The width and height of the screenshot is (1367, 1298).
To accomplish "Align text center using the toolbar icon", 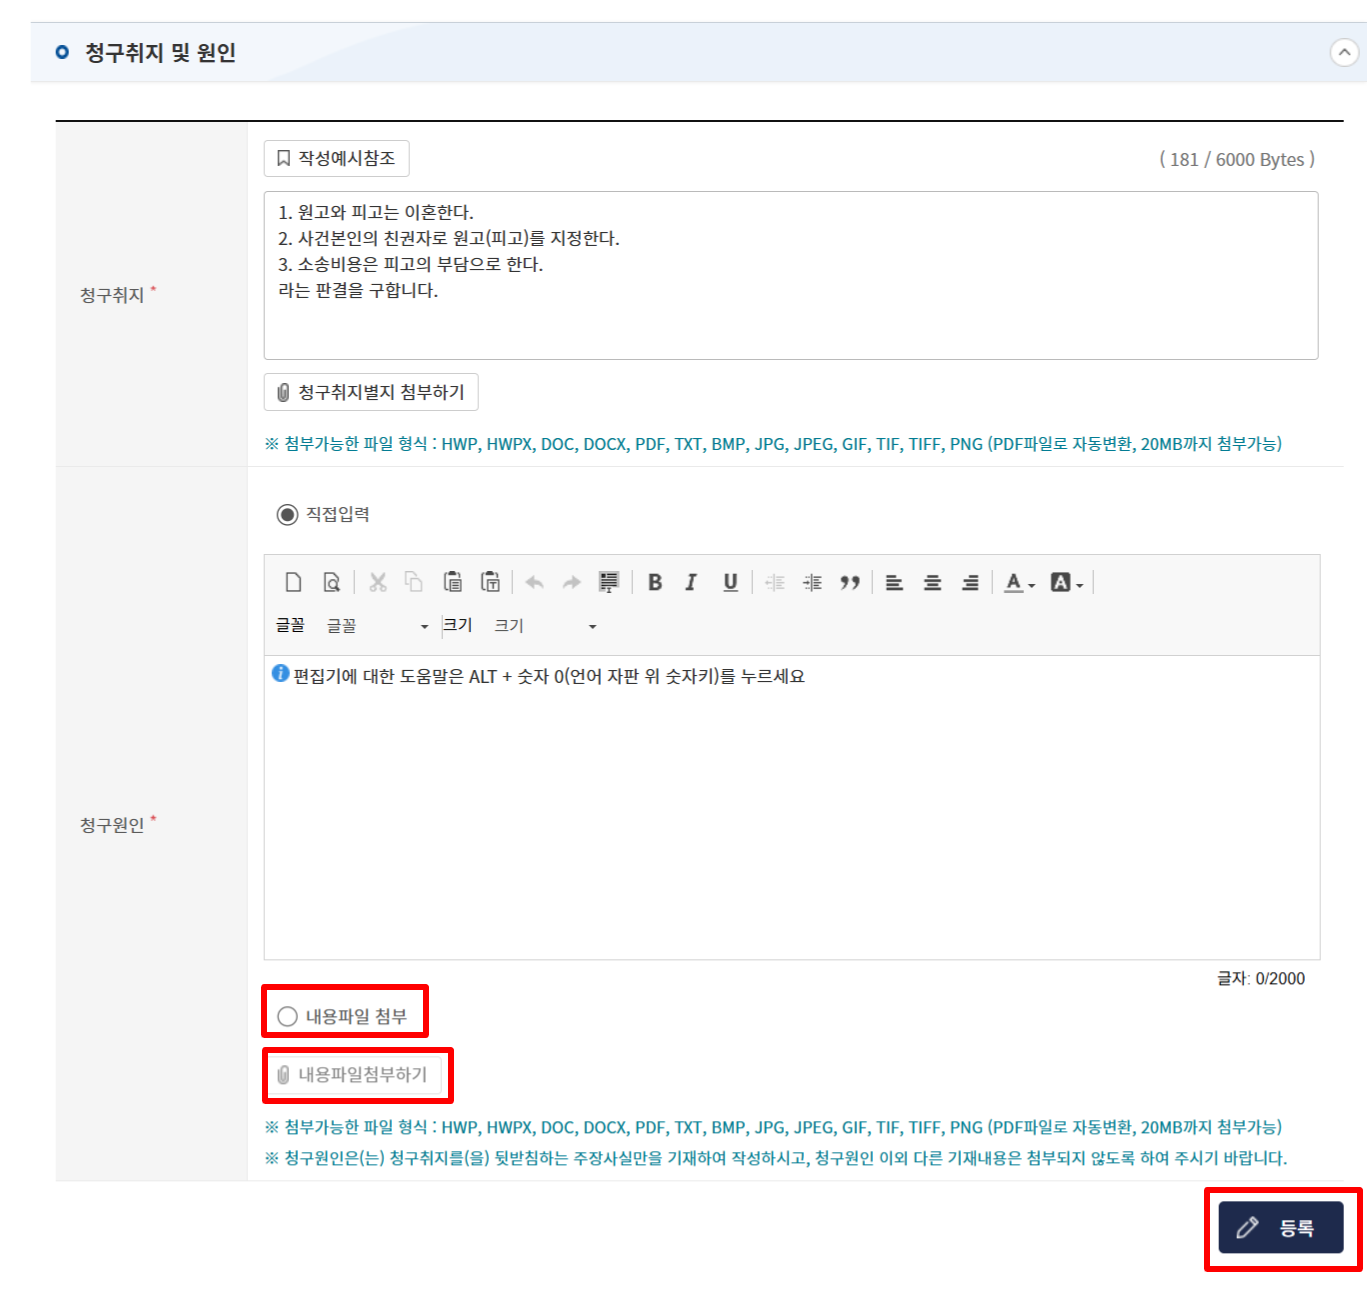I will tap(931, 582).
